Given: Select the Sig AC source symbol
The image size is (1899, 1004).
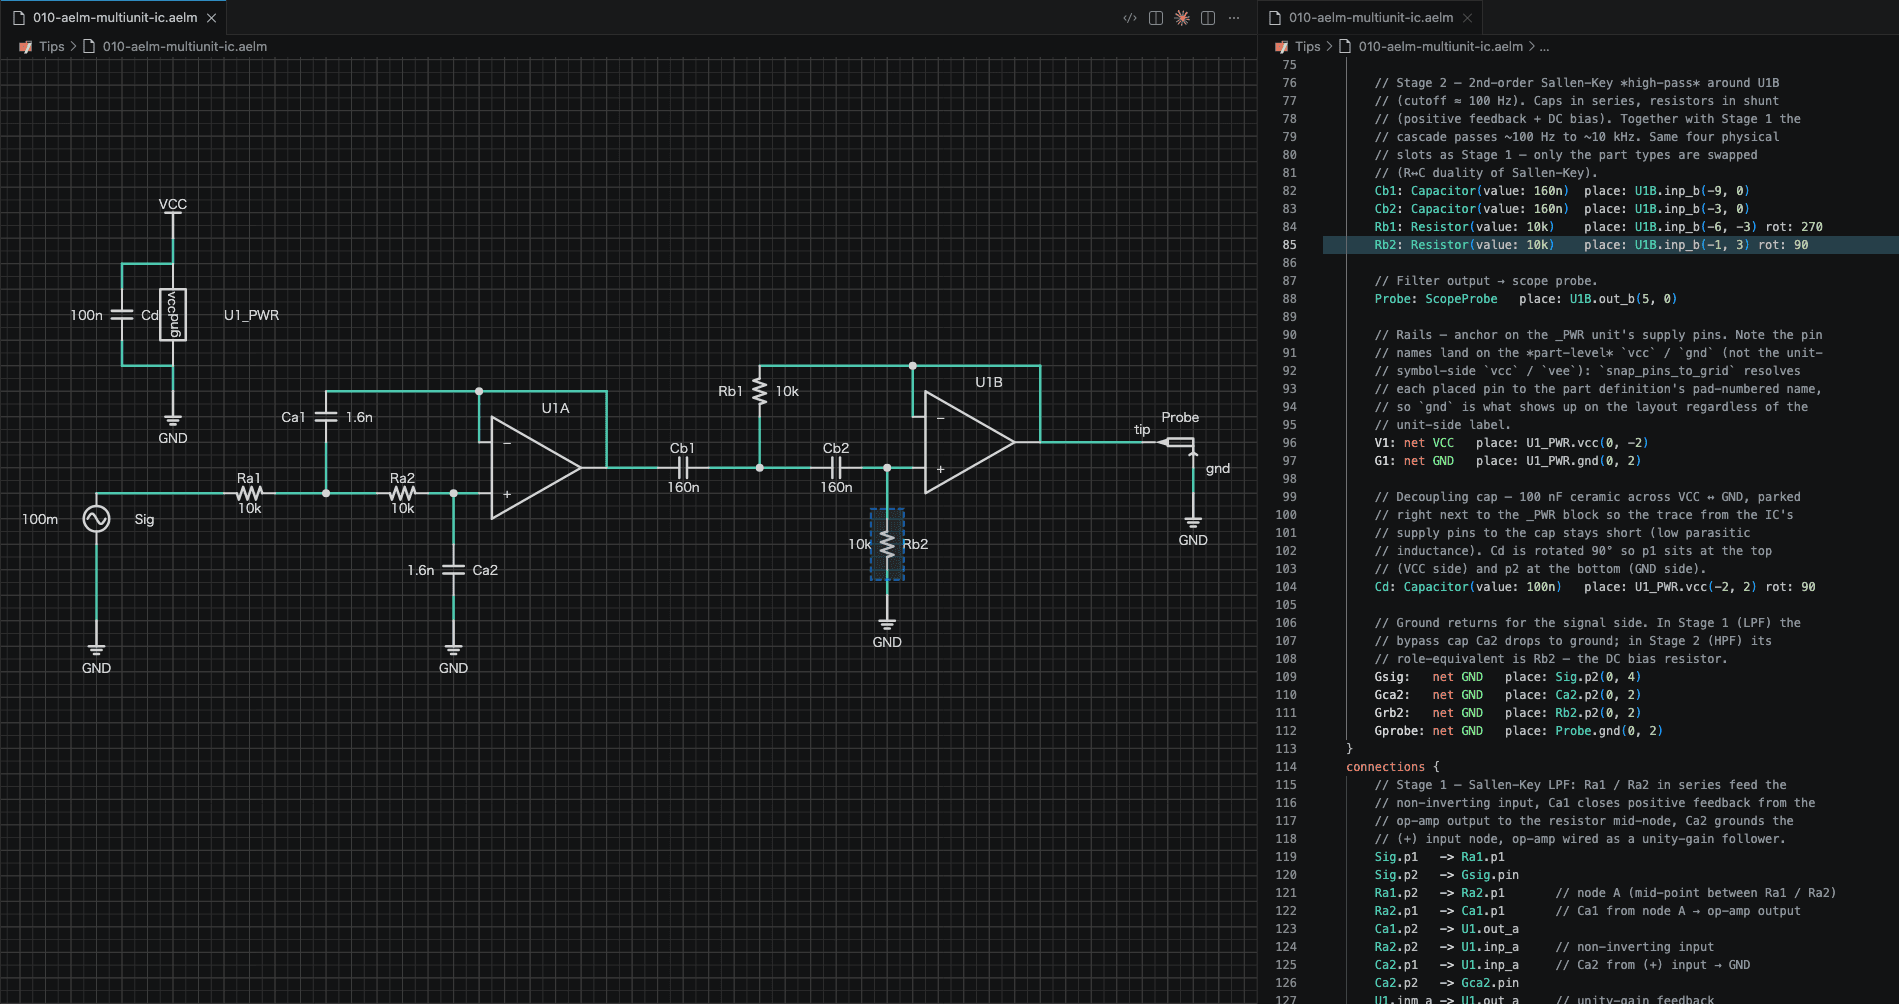Looking at the screenshot, I should coord(96,519).
